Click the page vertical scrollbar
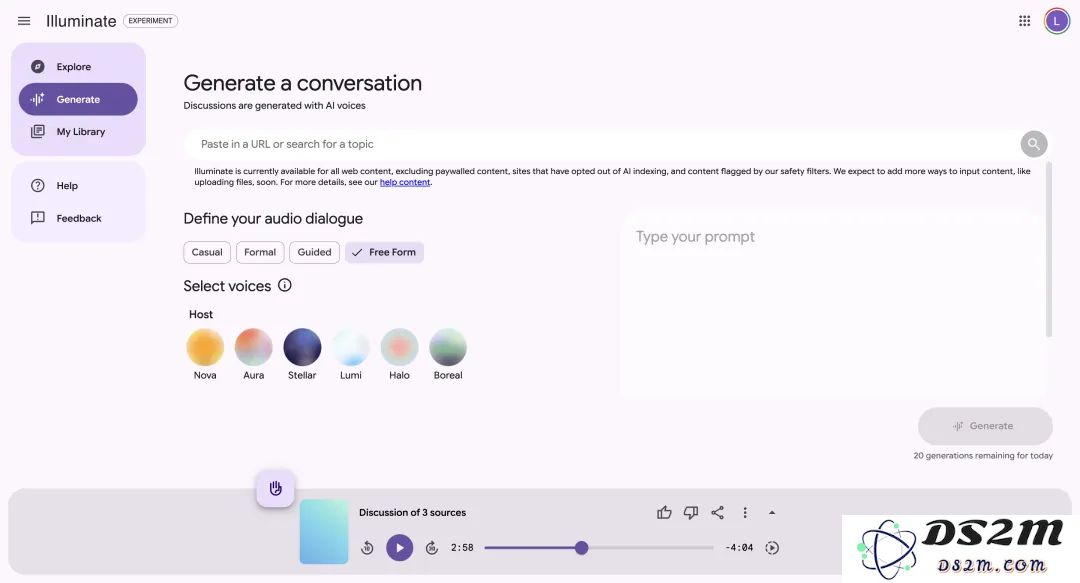 click(x=1049, y=249)
